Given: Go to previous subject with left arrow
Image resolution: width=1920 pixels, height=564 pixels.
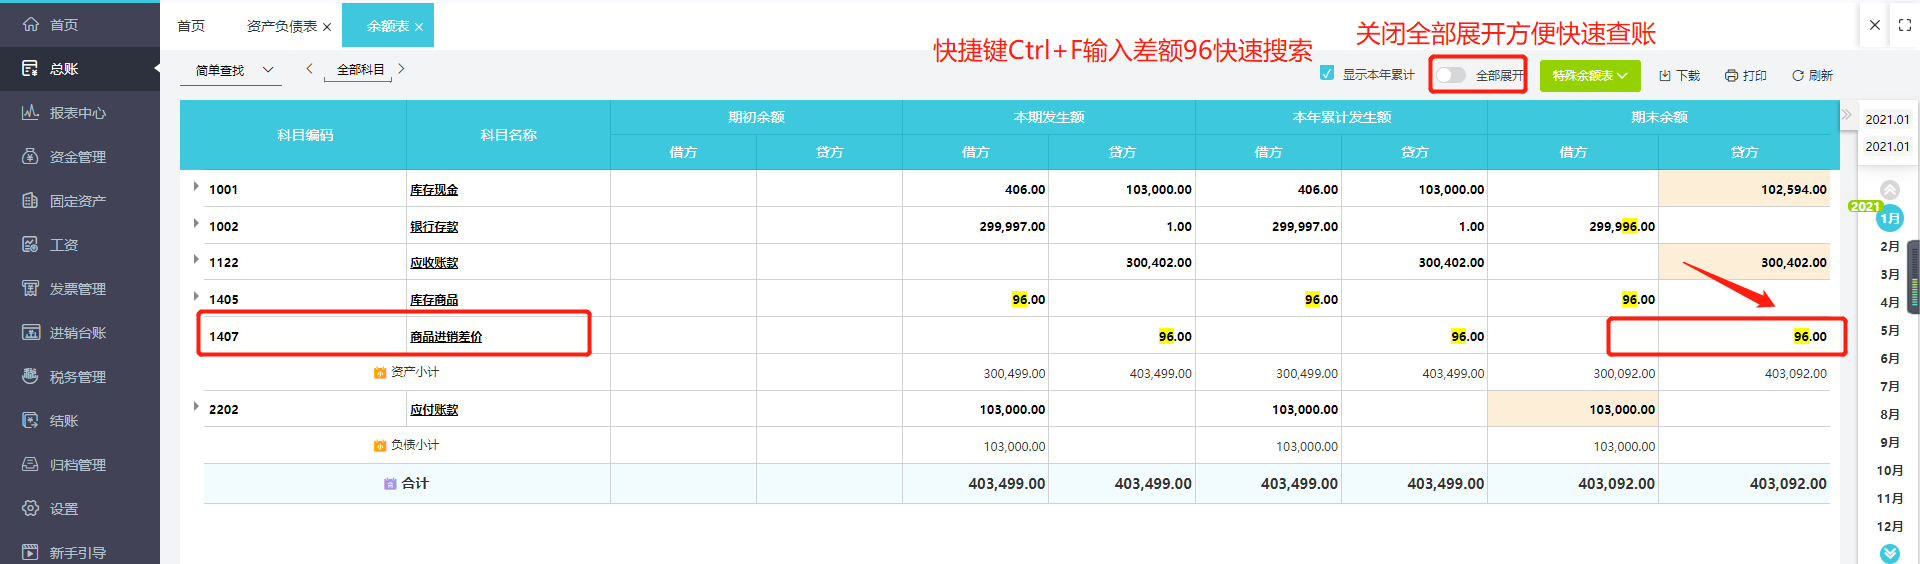Looking at the screenshot, I should tap(309, 69).
